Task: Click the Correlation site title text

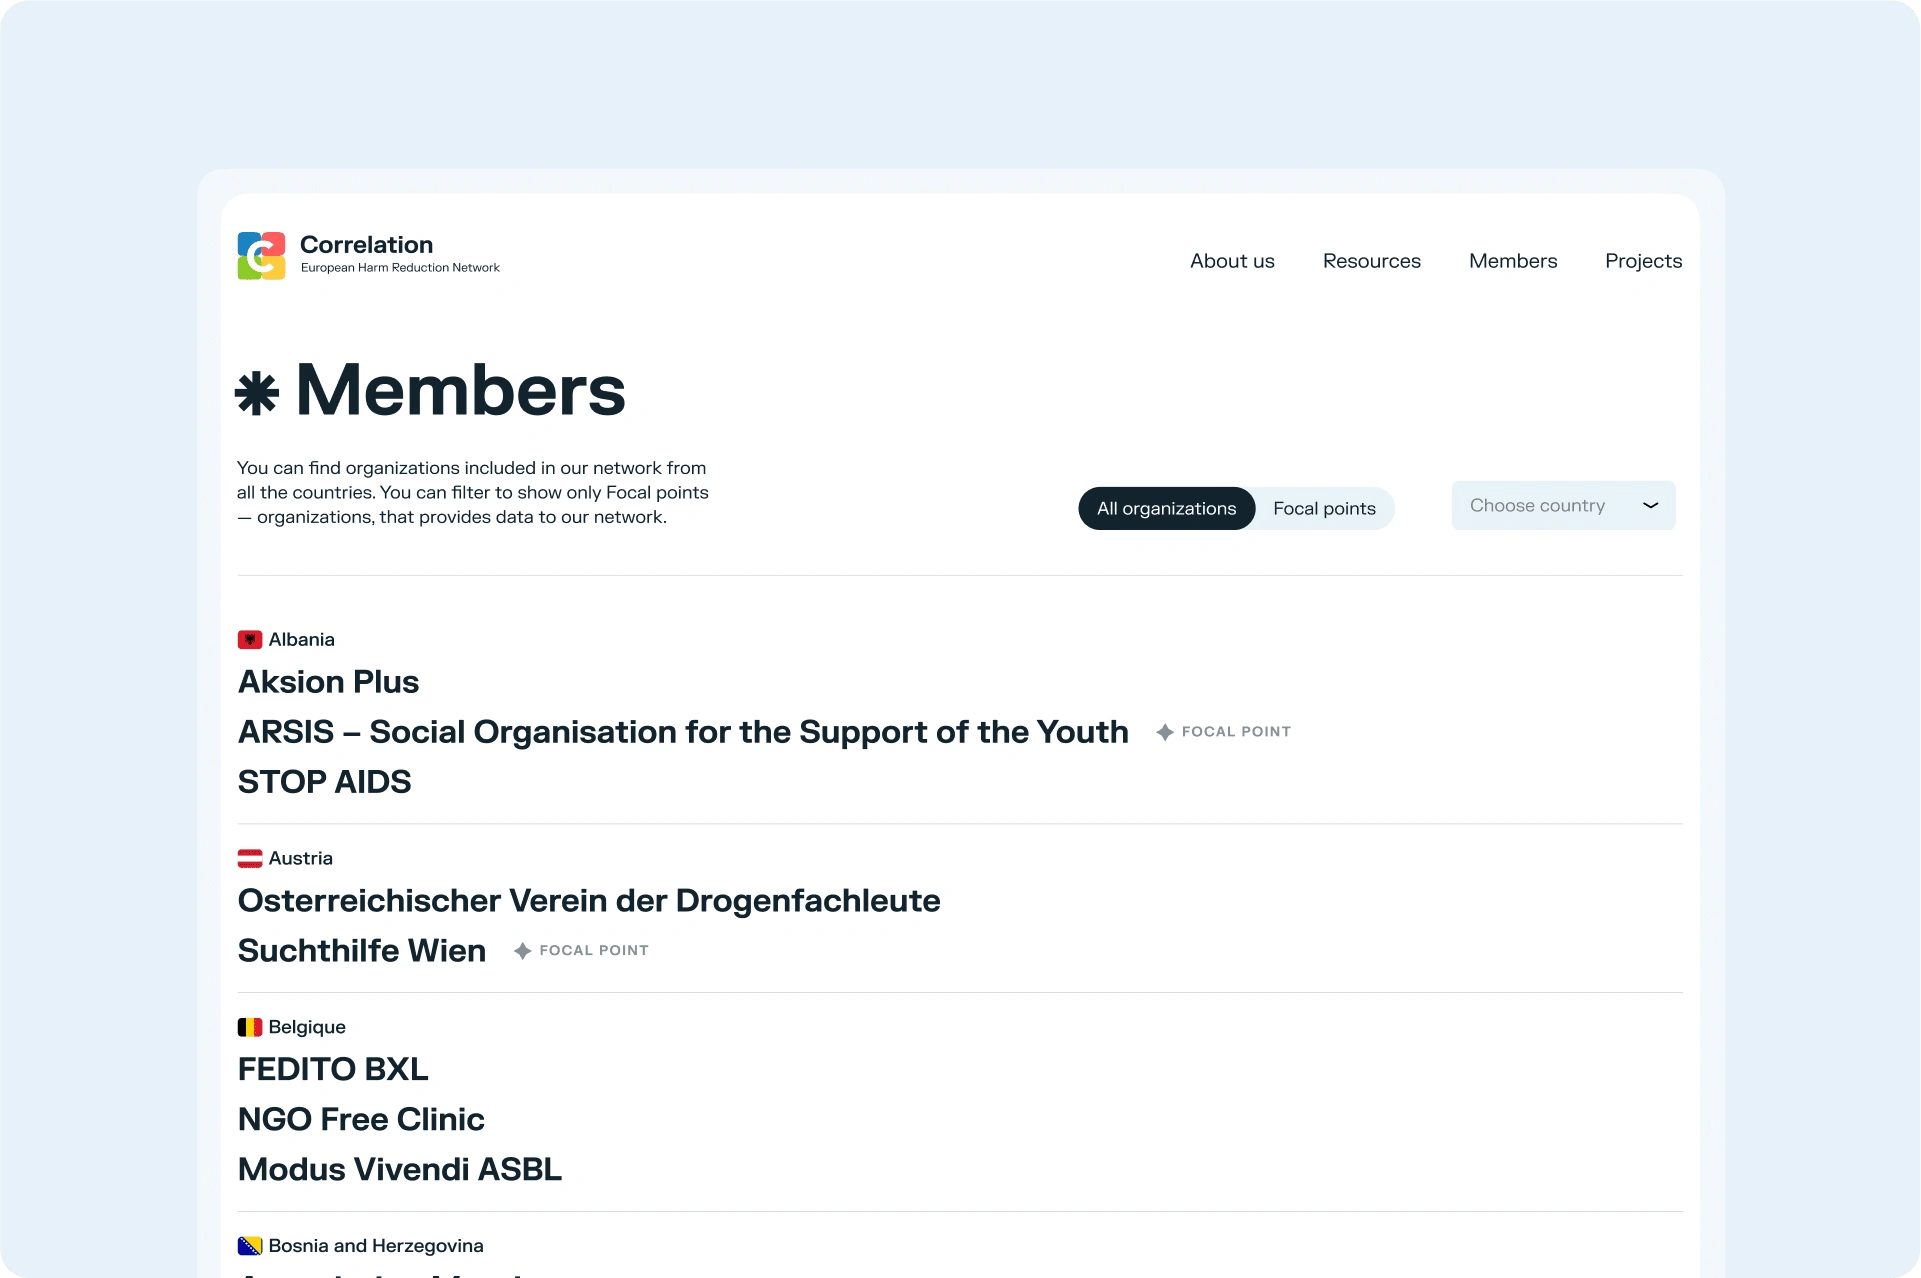Action: (366, 245)
